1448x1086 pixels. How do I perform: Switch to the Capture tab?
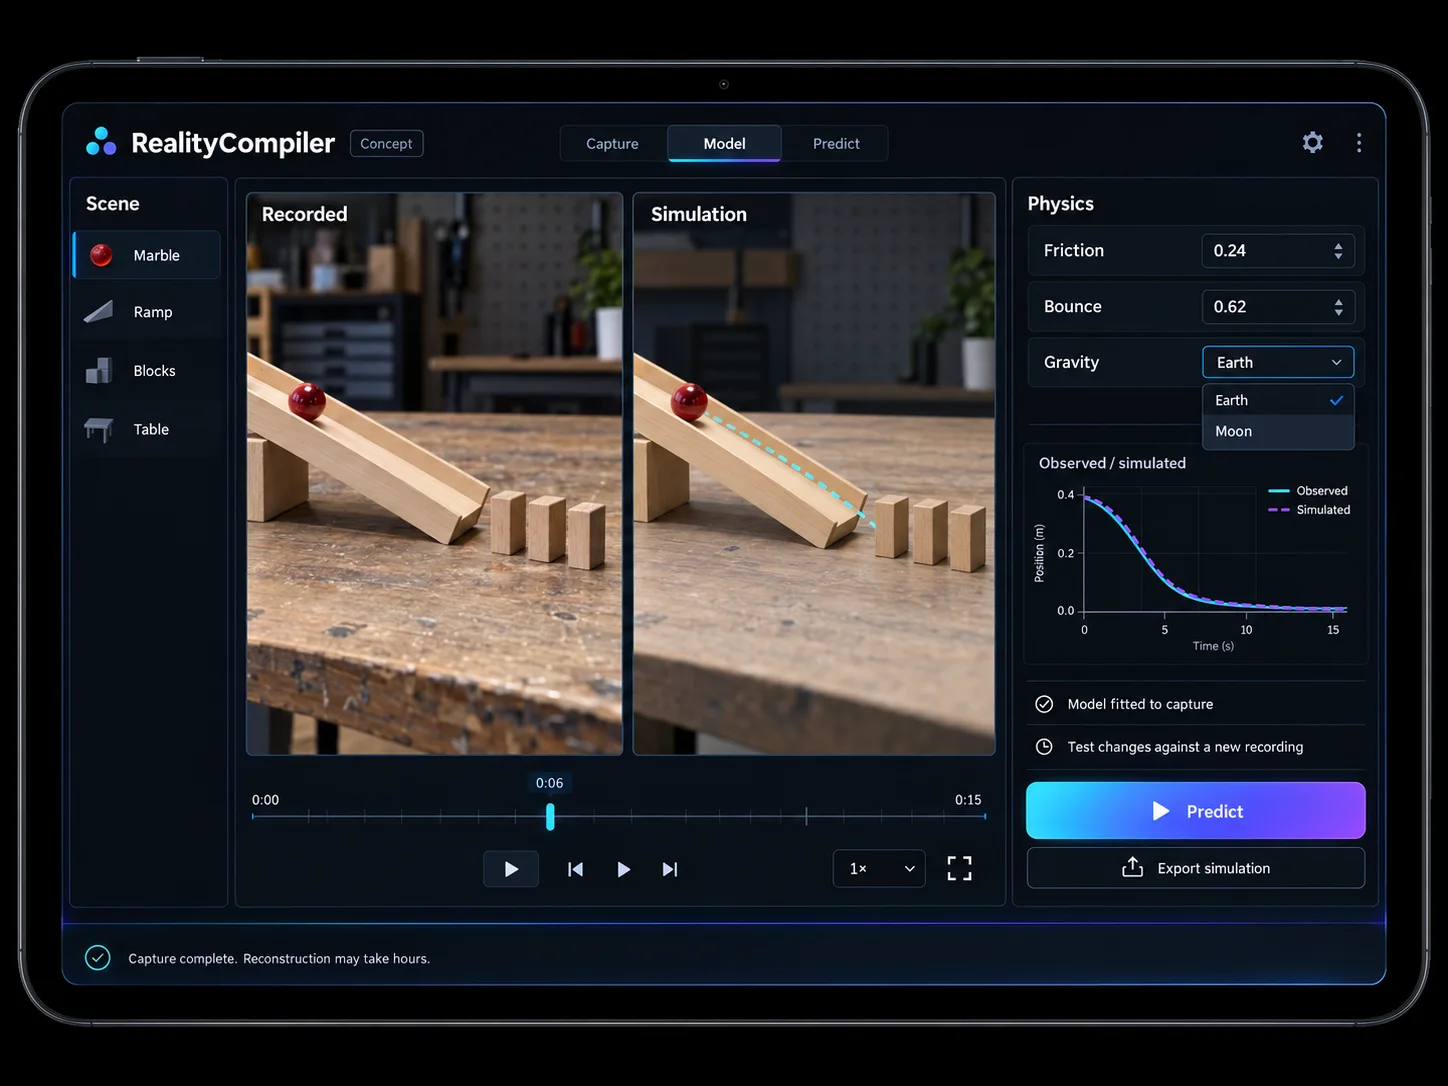(x=612, y=143)
